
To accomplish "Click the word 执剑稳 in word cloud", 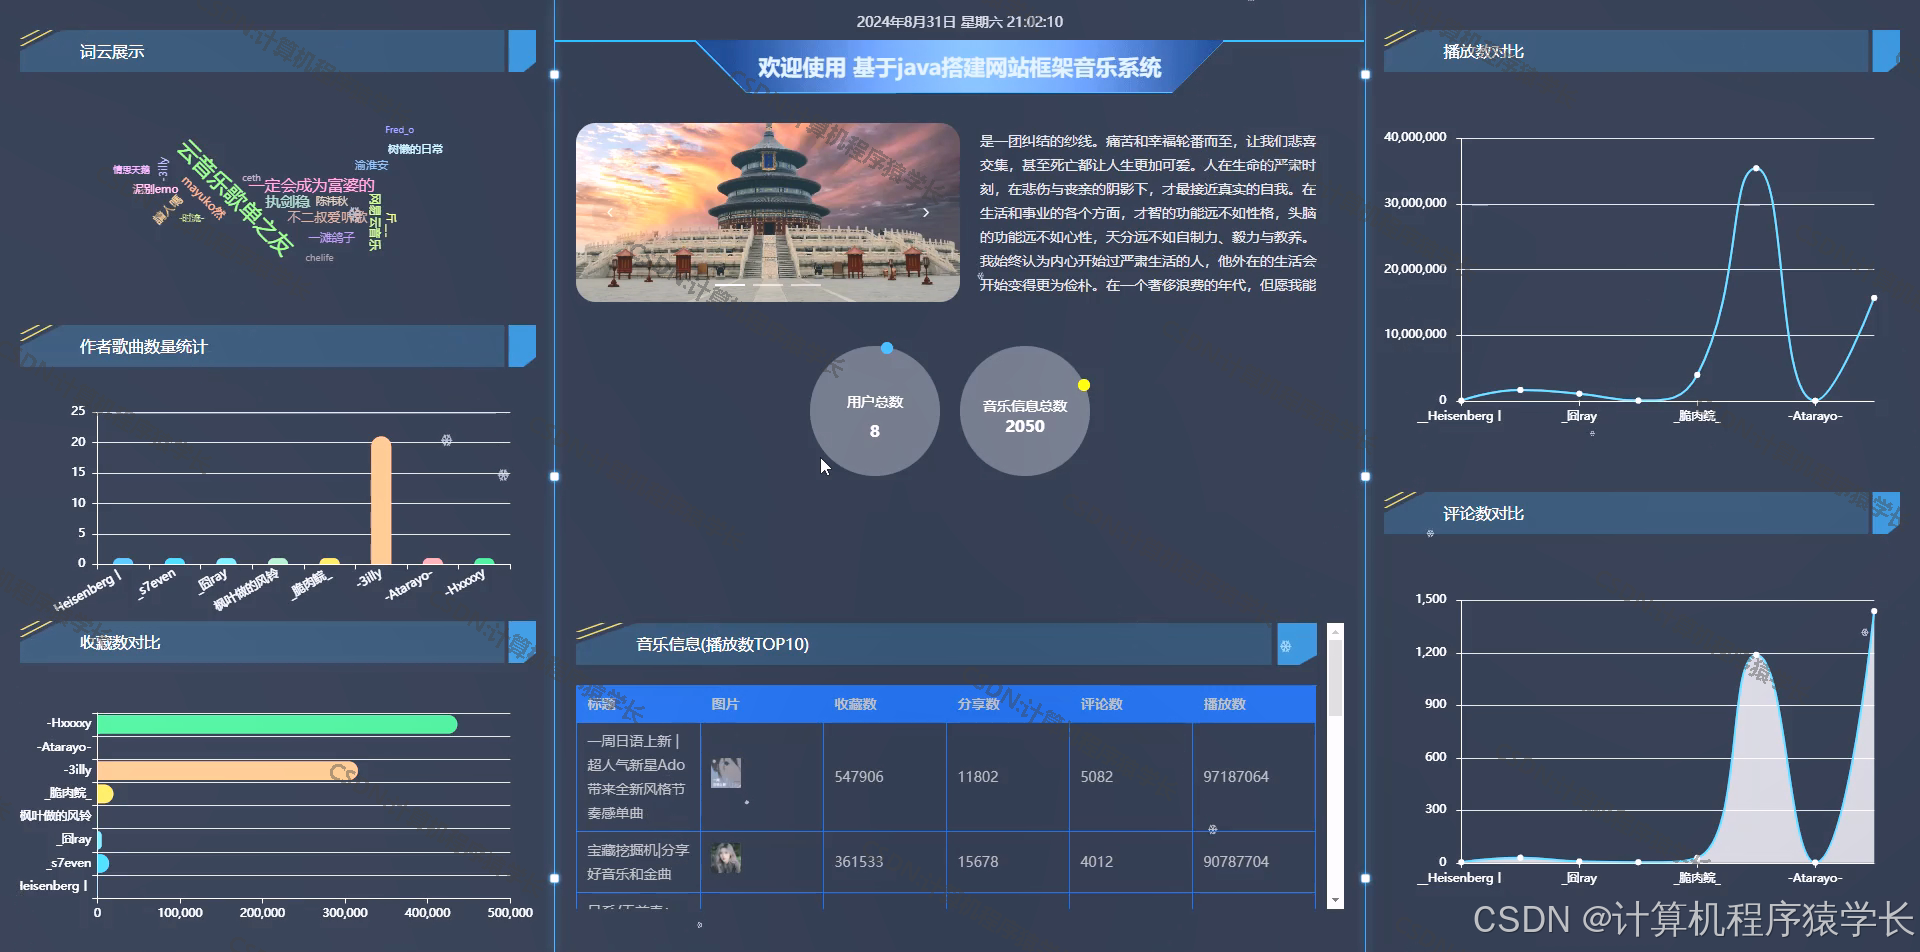I will 287,202.
